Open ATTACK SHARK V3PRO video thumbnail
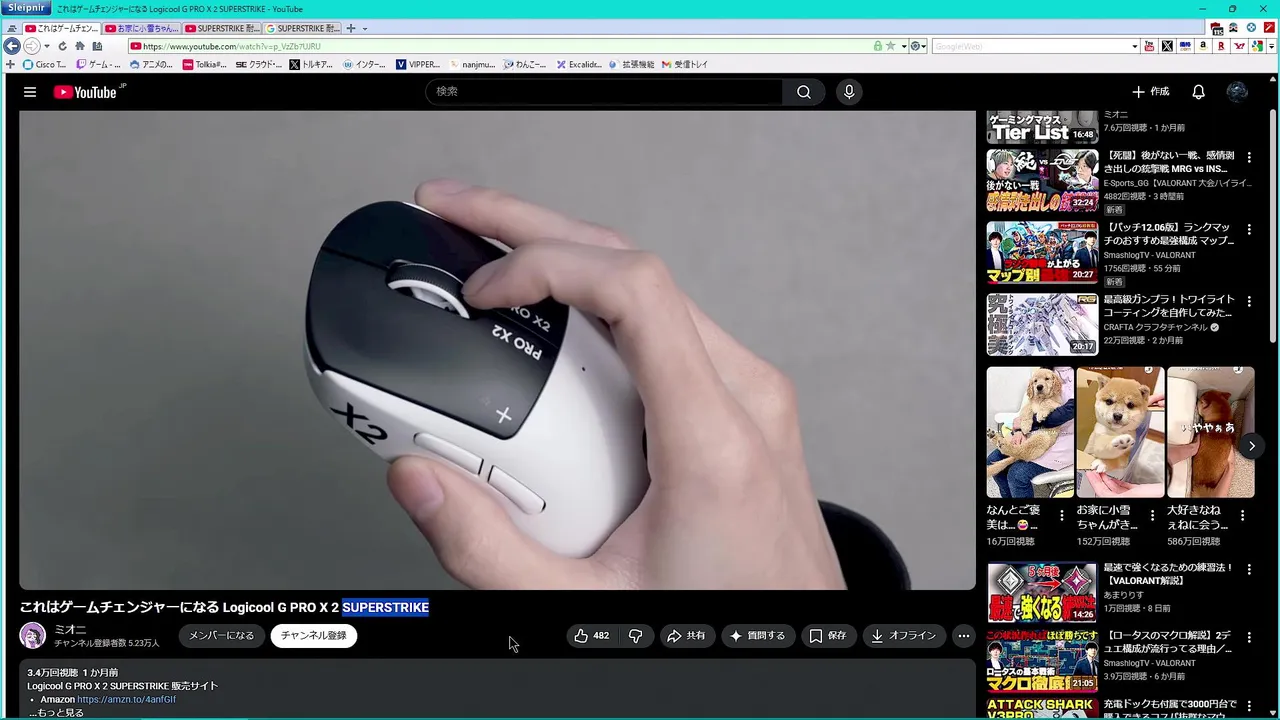1280x720 pixels. 1042,708
